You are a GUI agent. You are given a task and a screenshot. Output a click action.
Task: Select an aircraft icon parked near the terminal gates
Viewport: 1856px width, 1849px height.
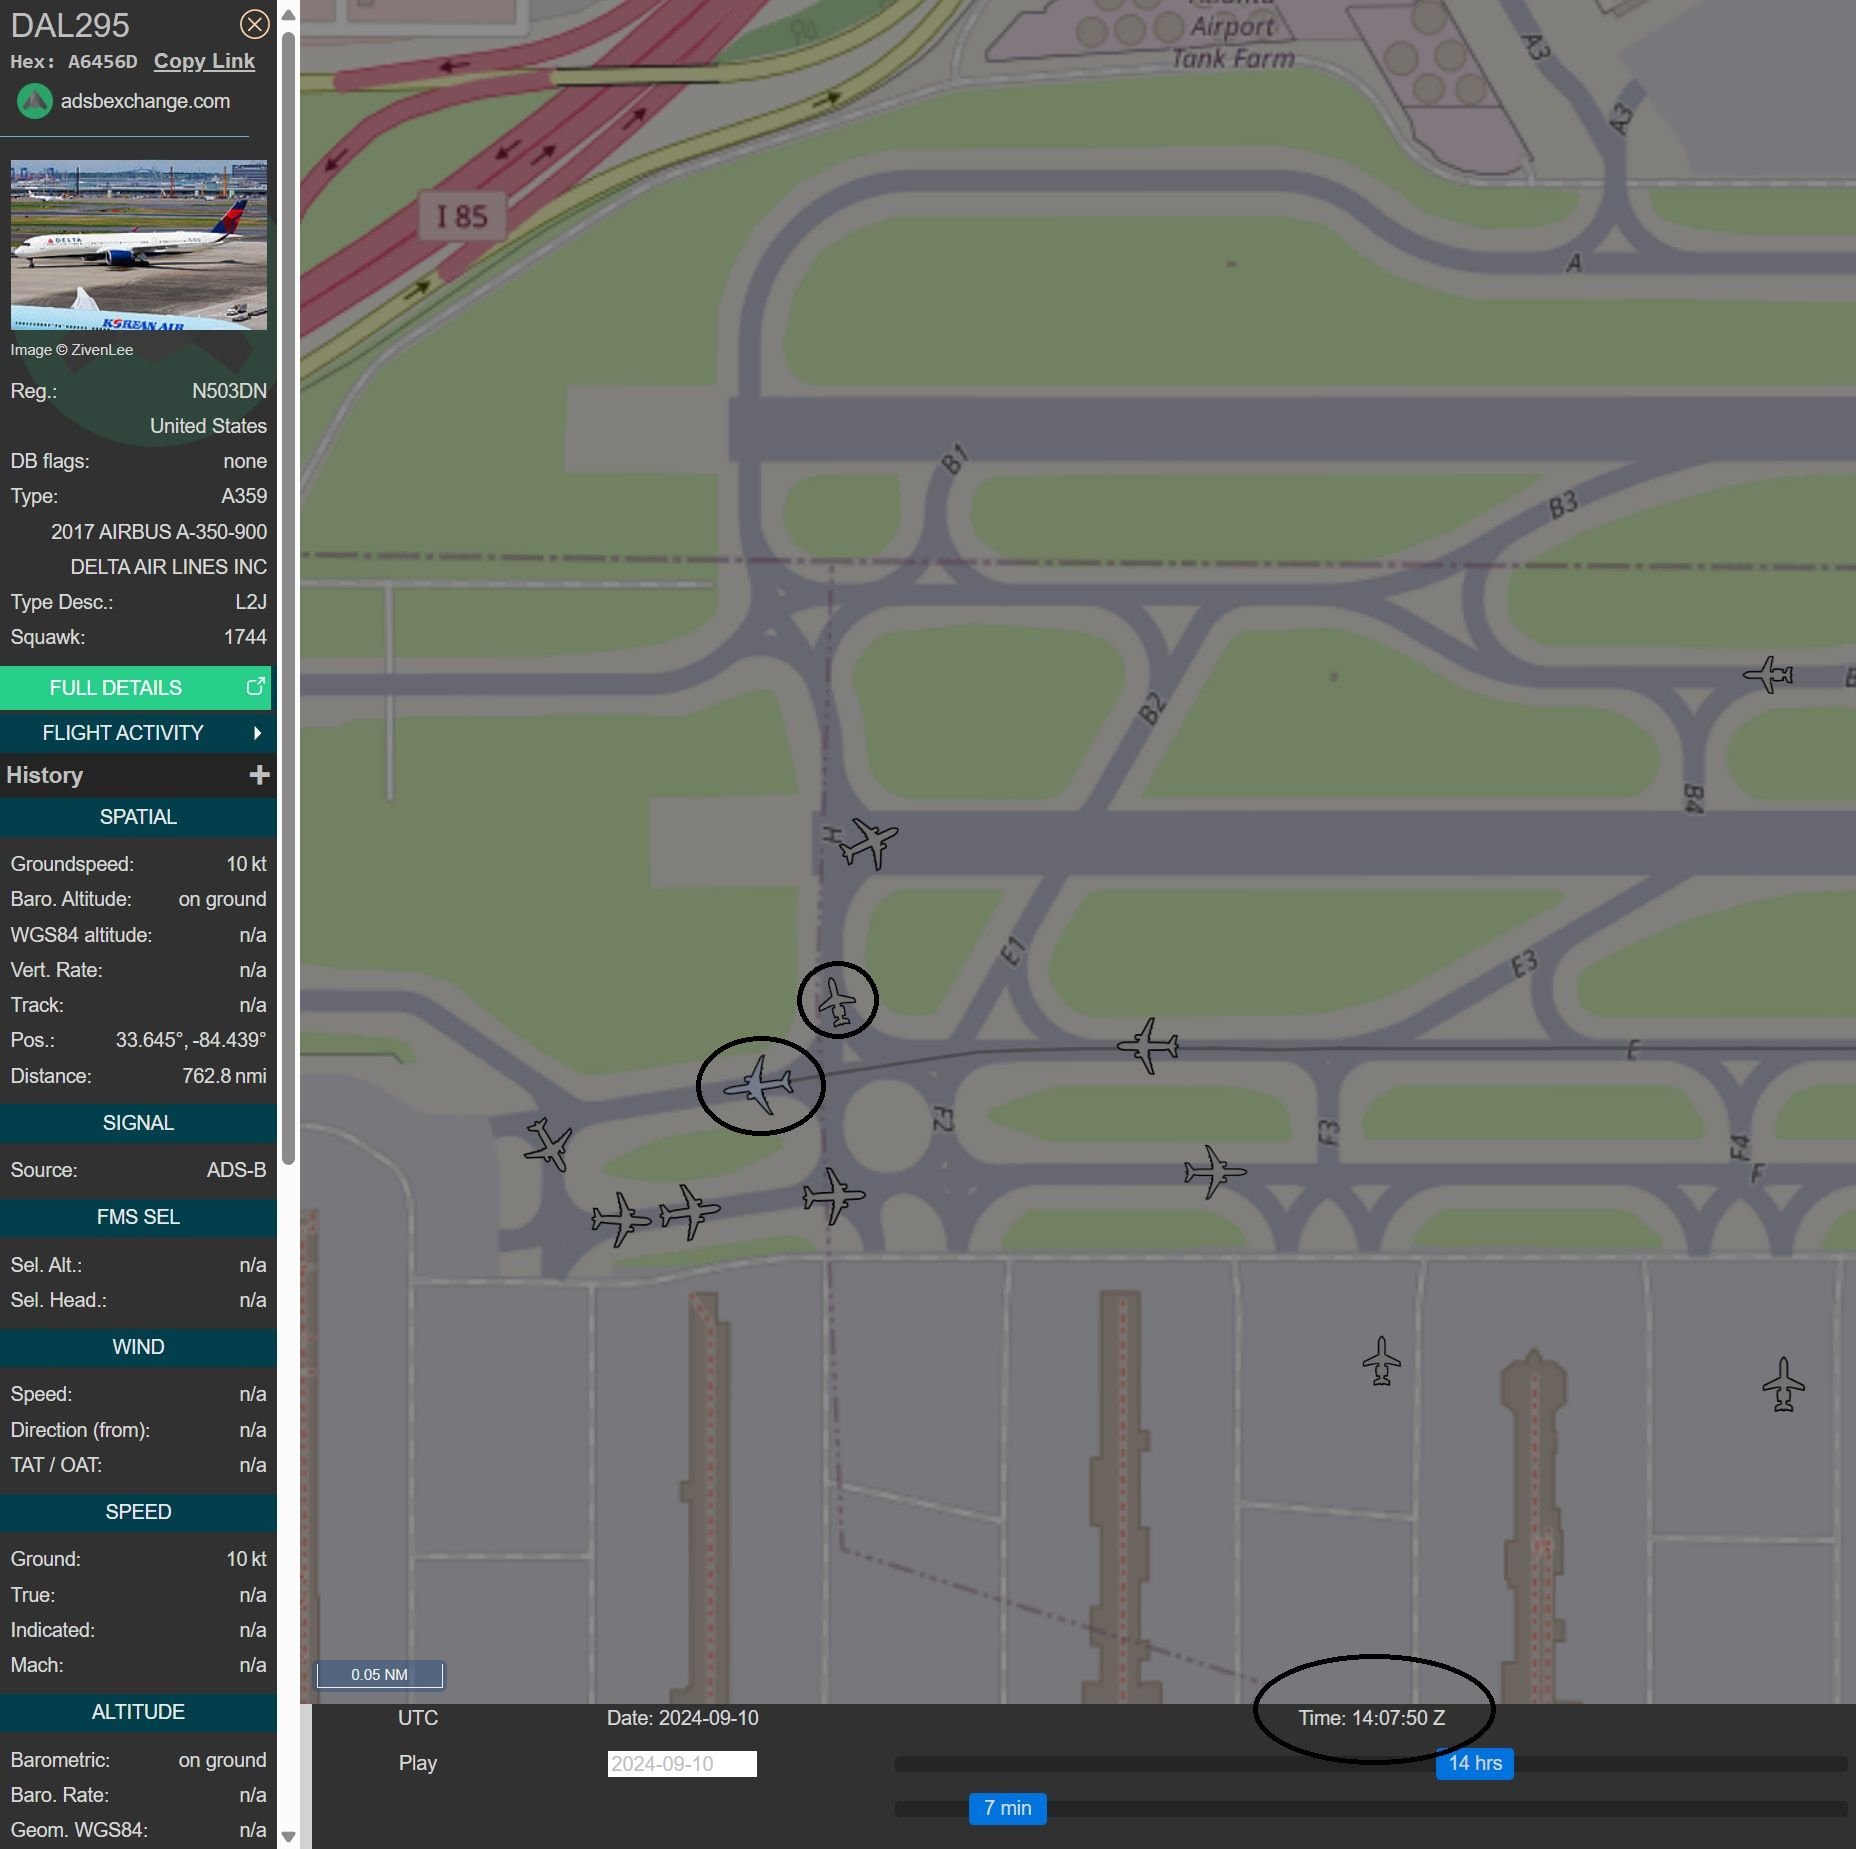coord(1380,1361)
